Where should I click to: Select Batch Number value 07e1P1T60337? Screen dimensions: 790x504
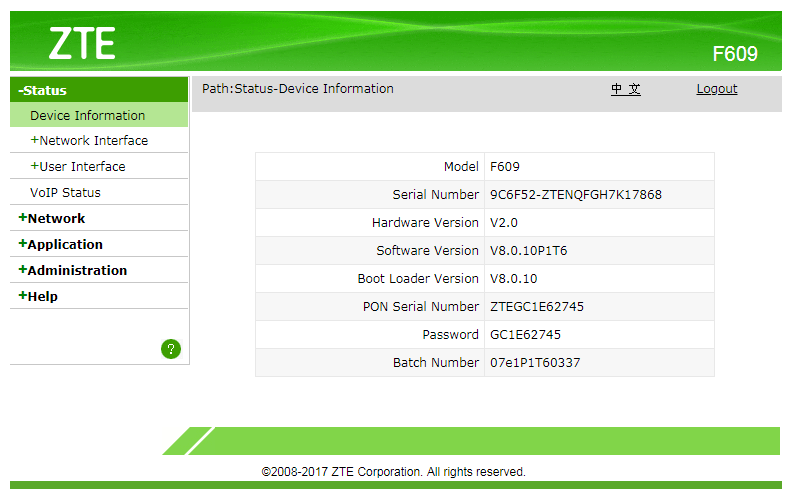coord(535,363)
